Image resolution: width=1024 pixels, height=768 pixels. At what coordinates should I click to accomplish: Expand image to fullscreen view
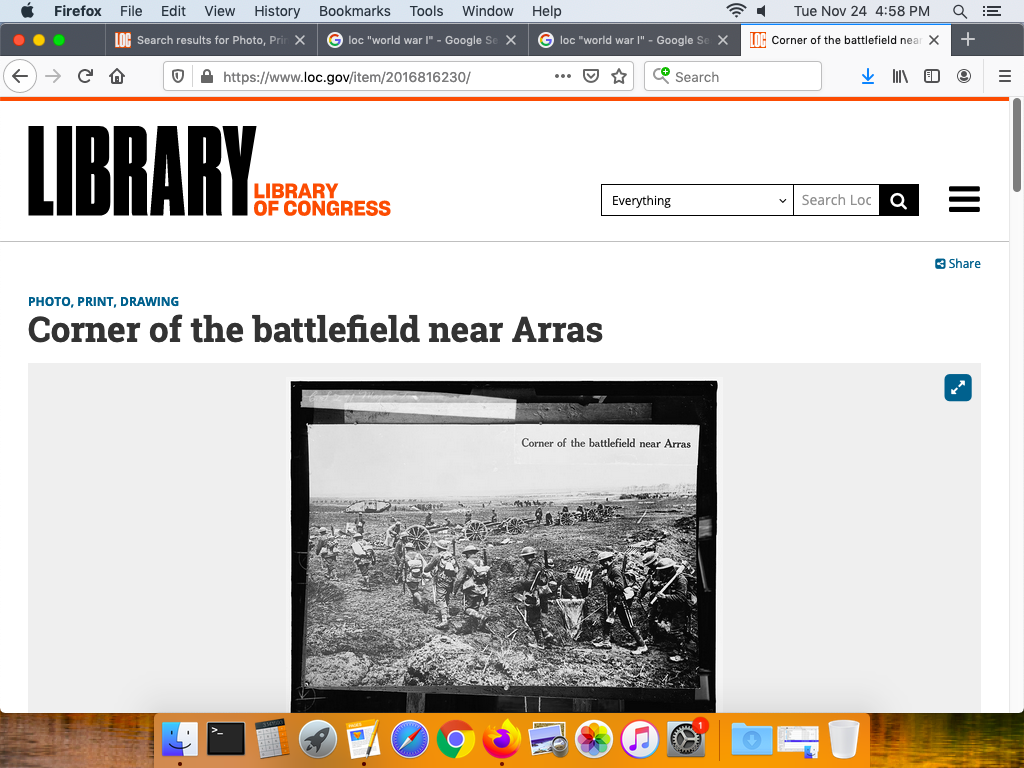(958, 388)
